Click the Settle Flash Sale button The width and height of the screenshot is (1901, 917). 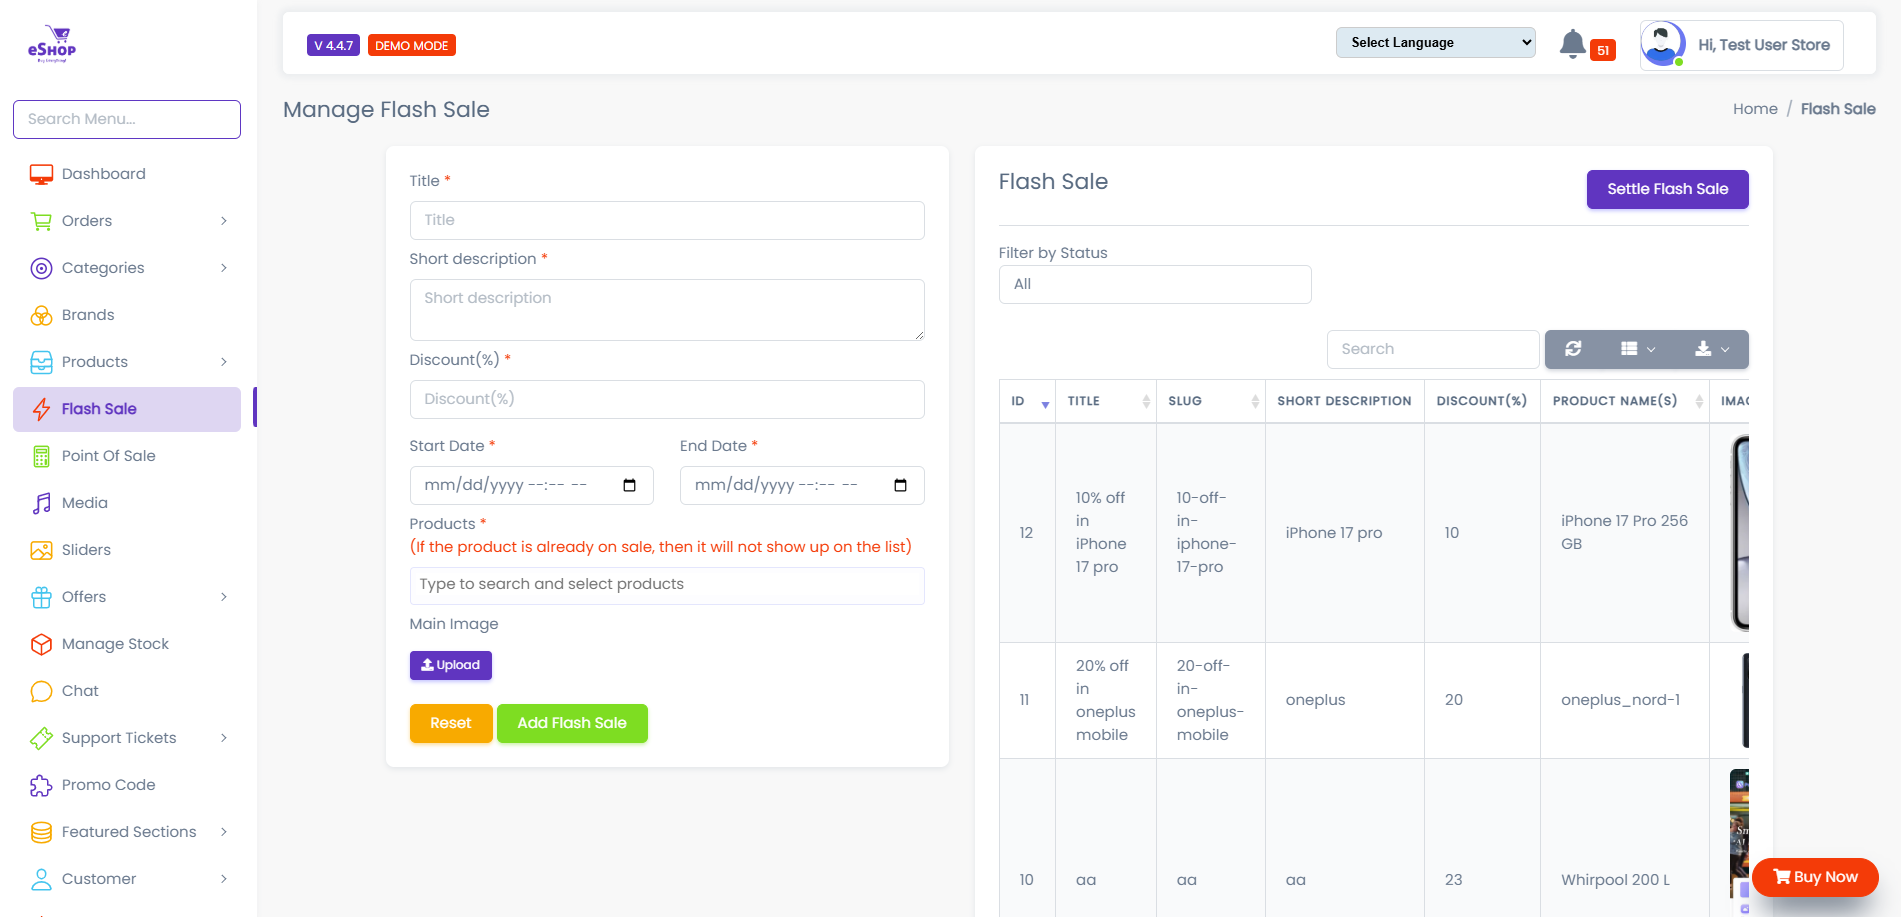pos(1667,189)
